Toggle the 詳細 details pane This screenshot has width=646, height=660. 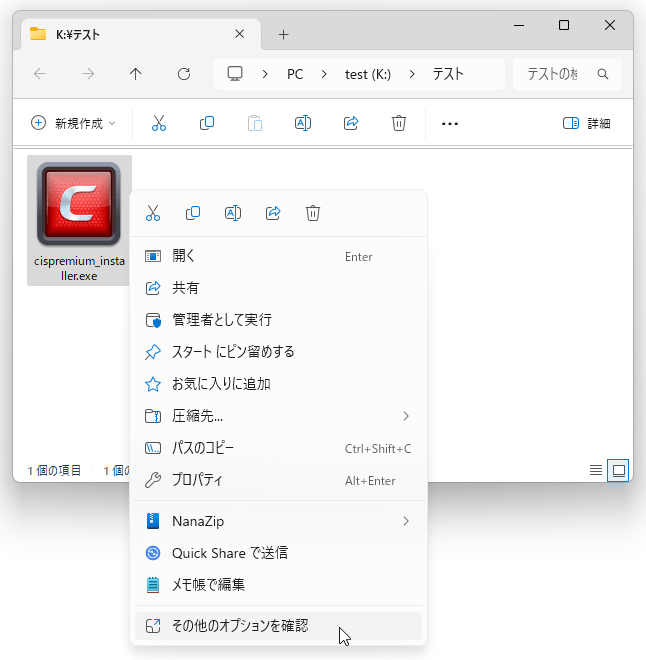coord(586,123)
